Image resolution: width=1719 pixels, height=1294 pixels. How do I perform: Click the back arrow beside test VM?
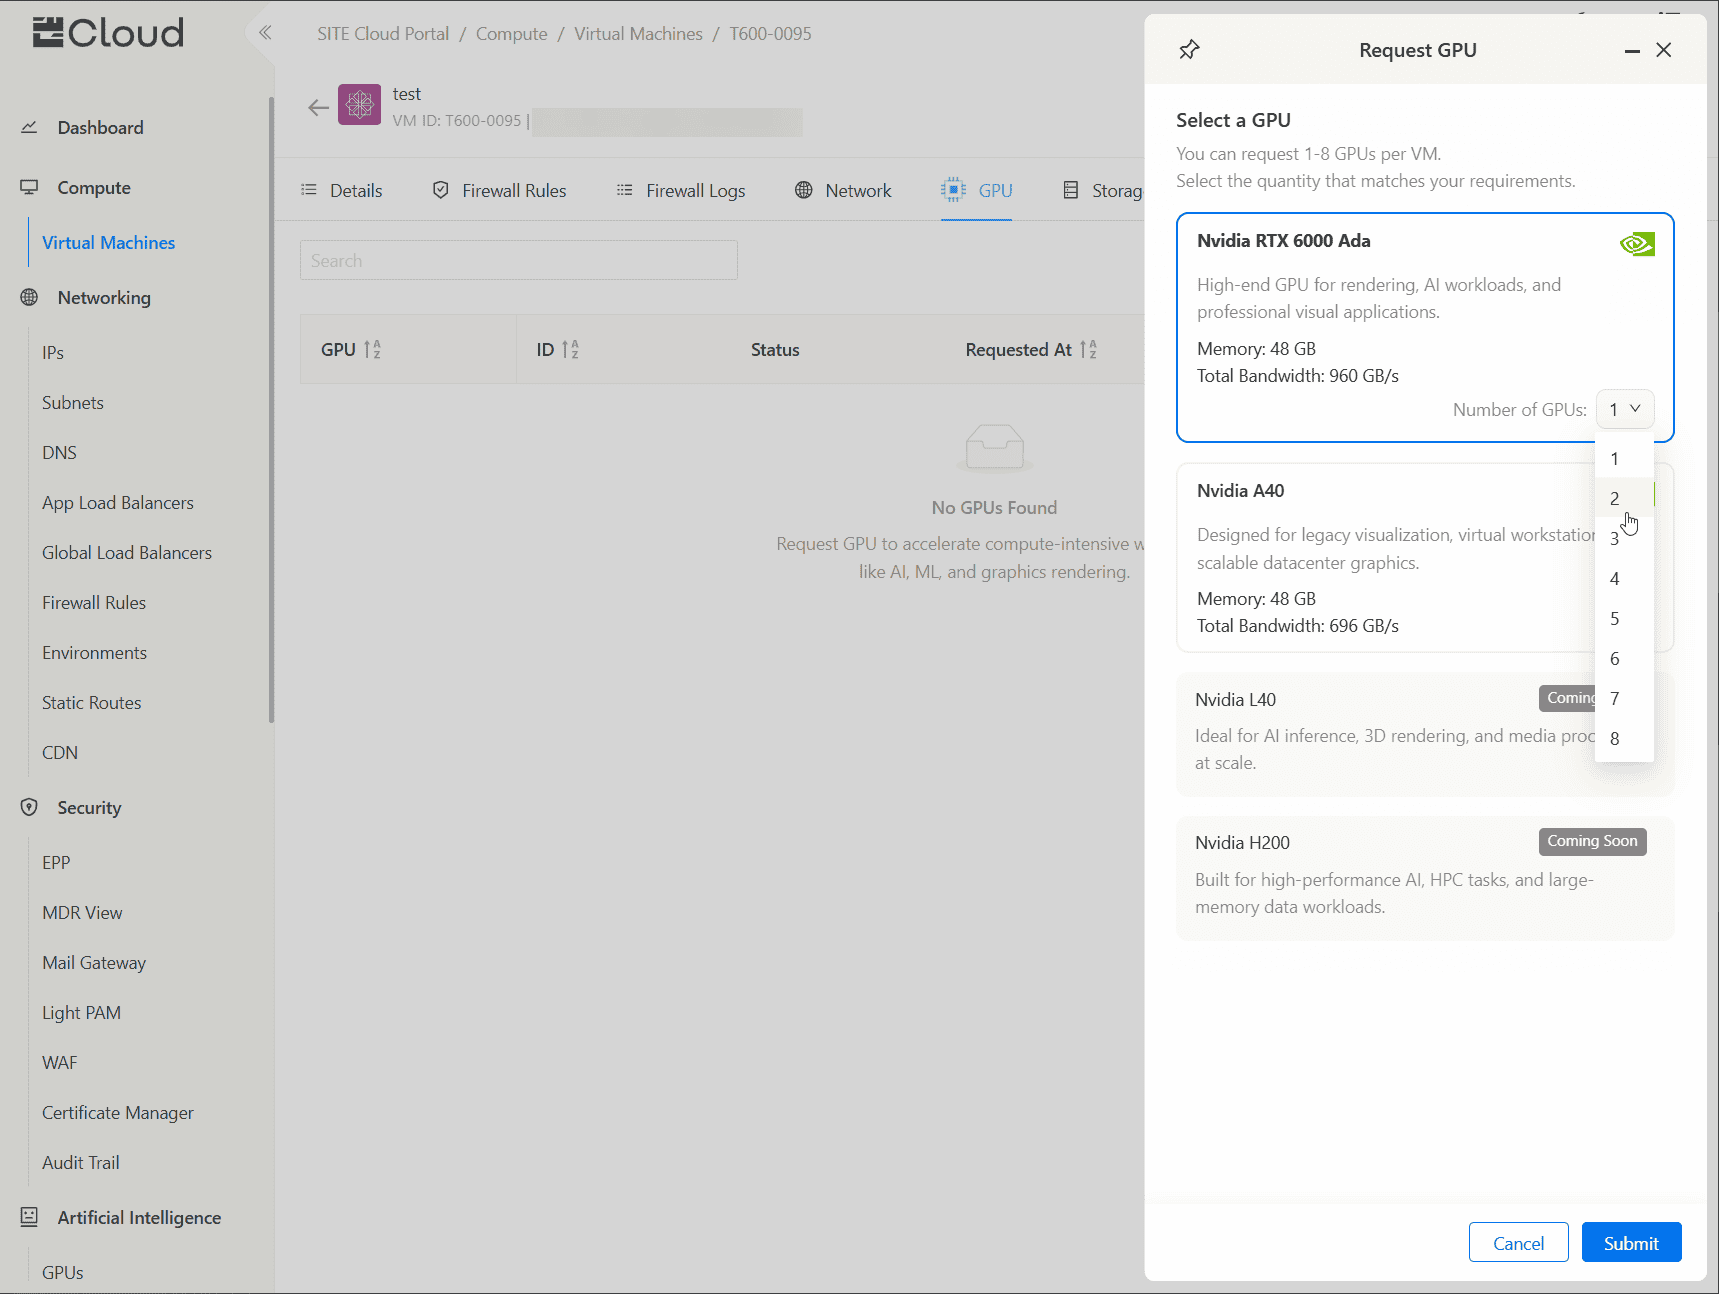click(318, 108)
